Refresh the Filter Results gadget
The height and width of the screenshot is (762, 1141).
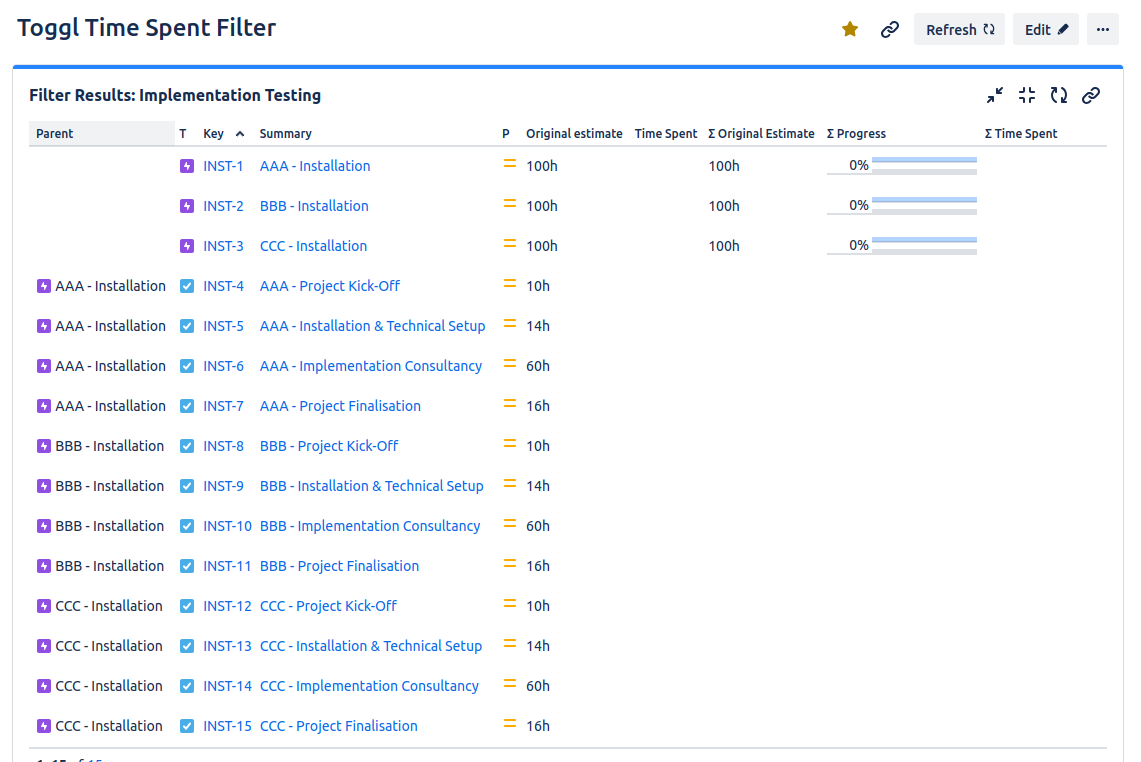tap(1059, 95)
